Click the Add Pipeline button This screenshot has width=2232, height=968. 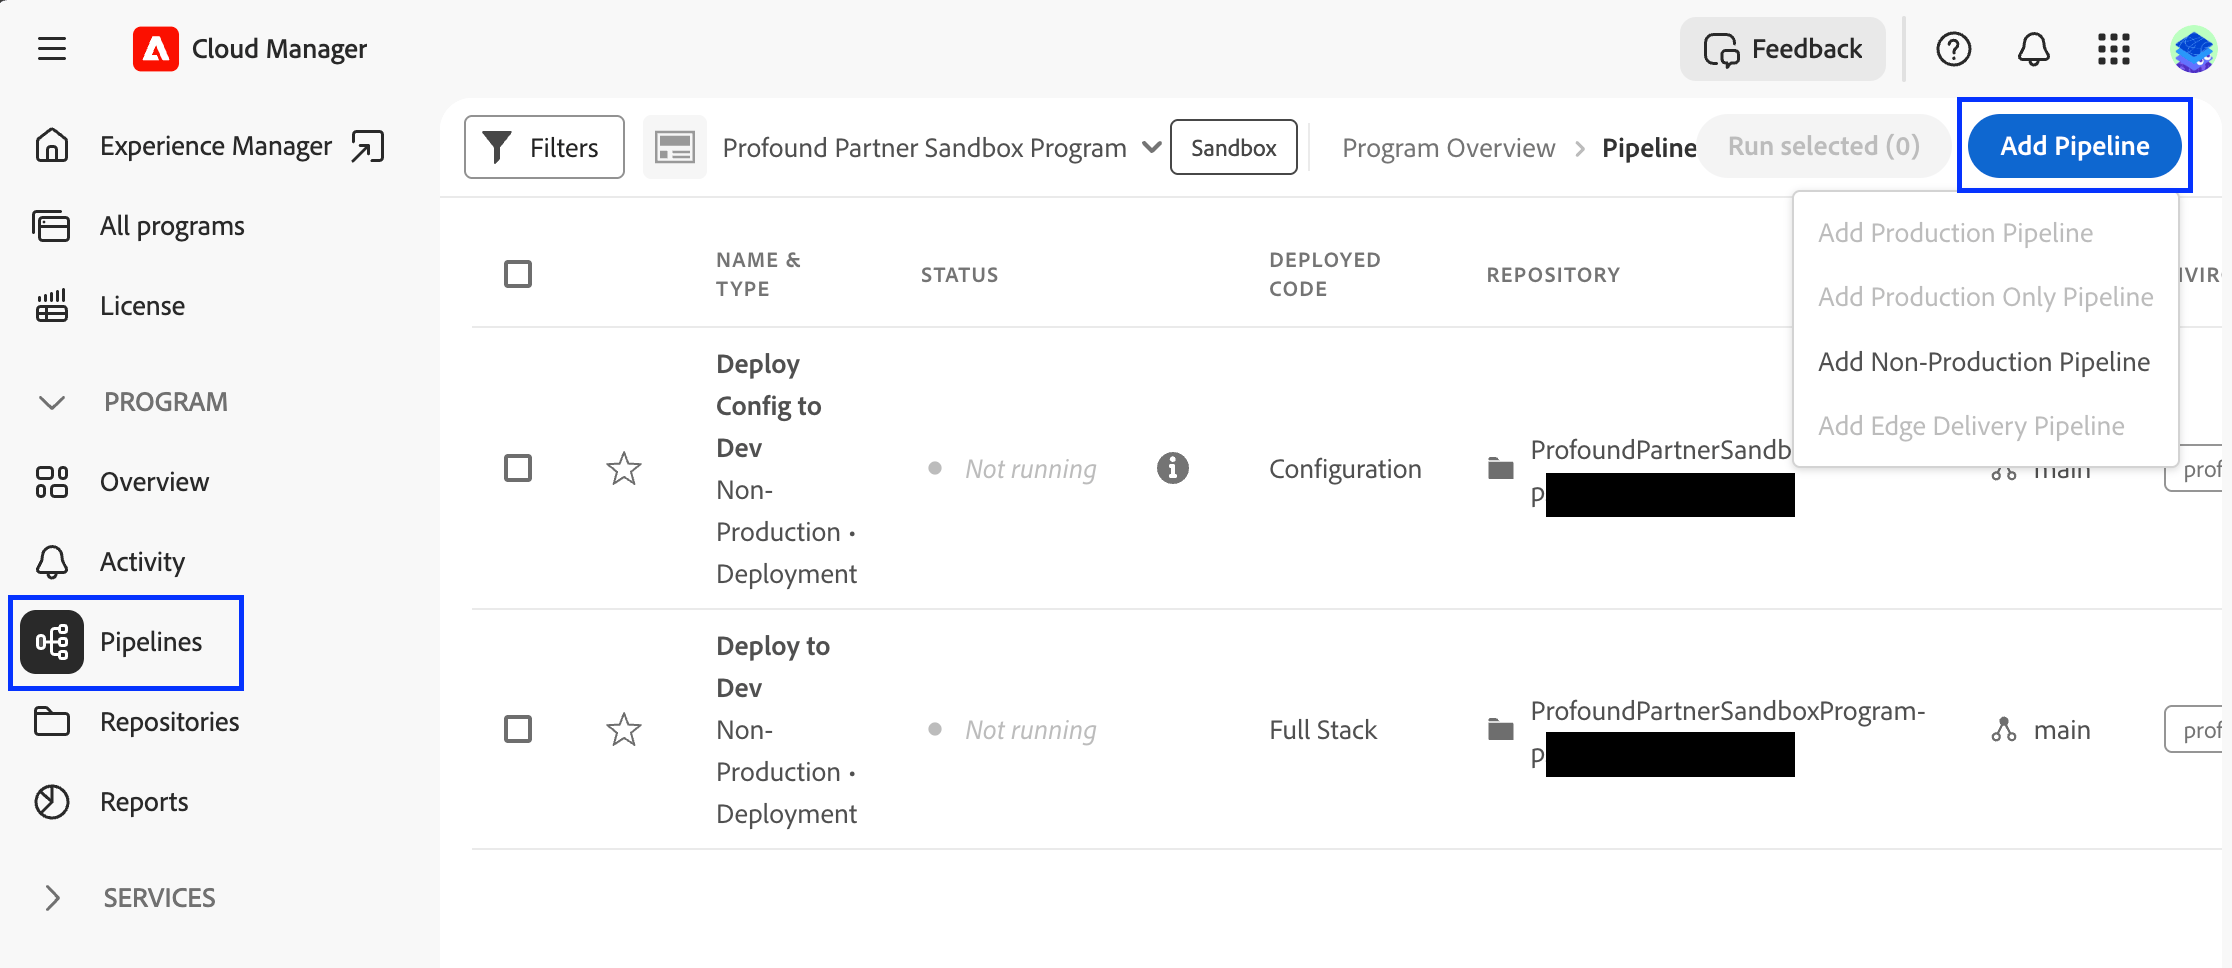click(x=2075, y=146)
